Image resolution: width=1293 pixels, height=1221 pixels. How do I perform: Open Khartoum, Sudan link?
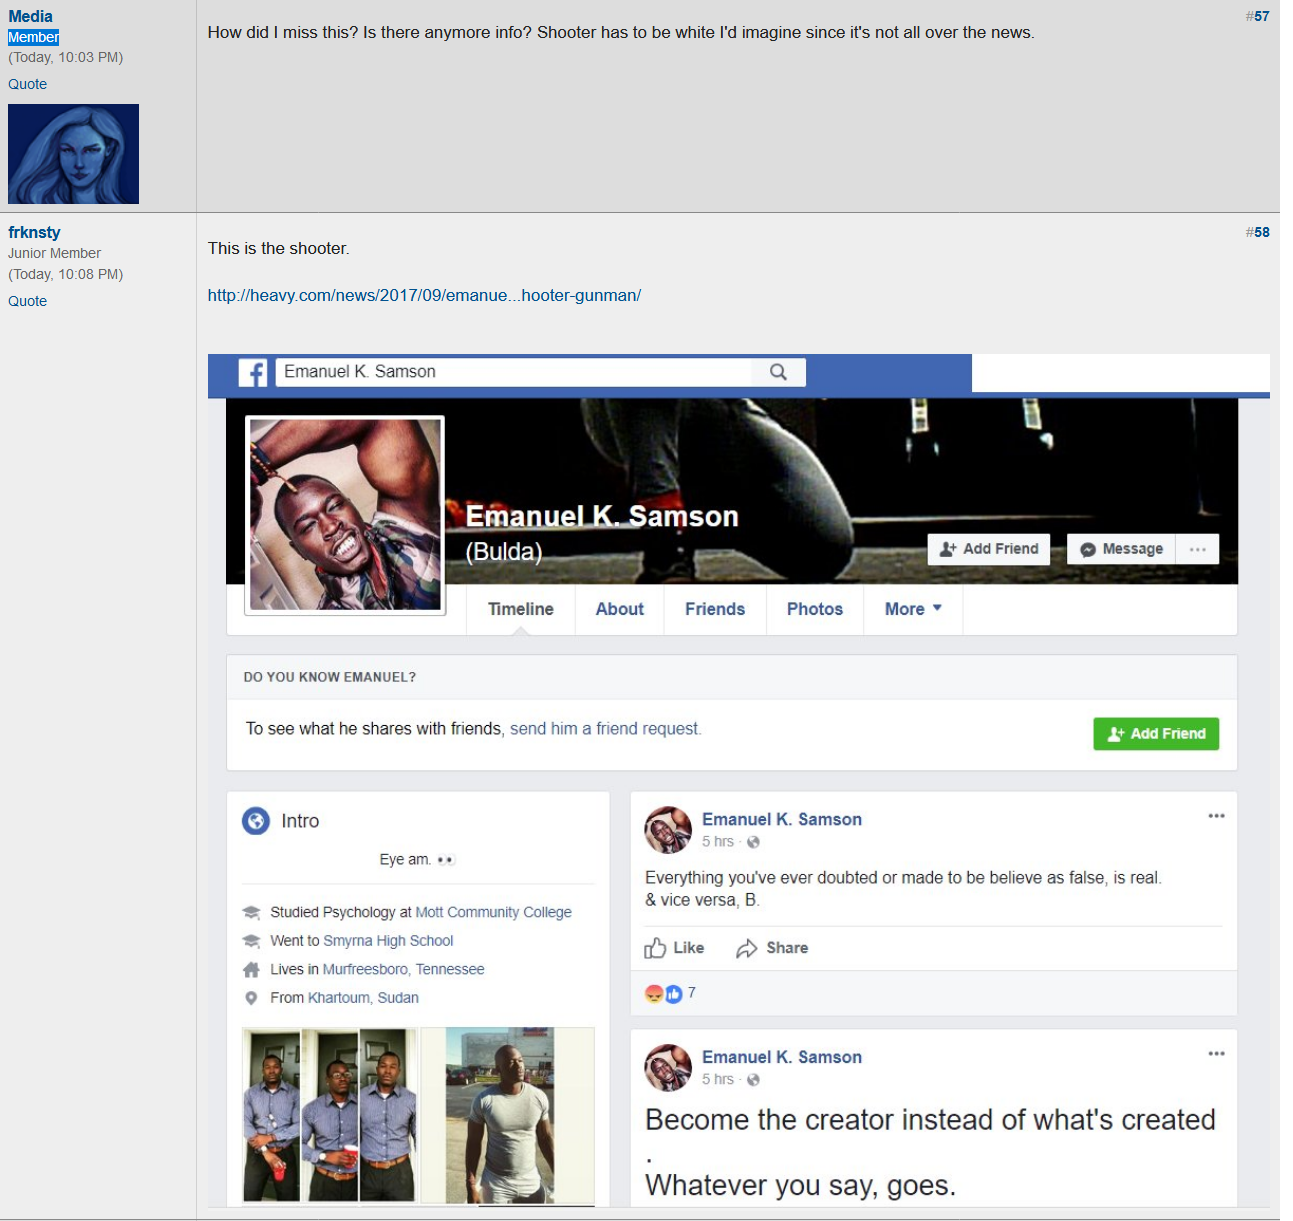click(x=363, y=998)
